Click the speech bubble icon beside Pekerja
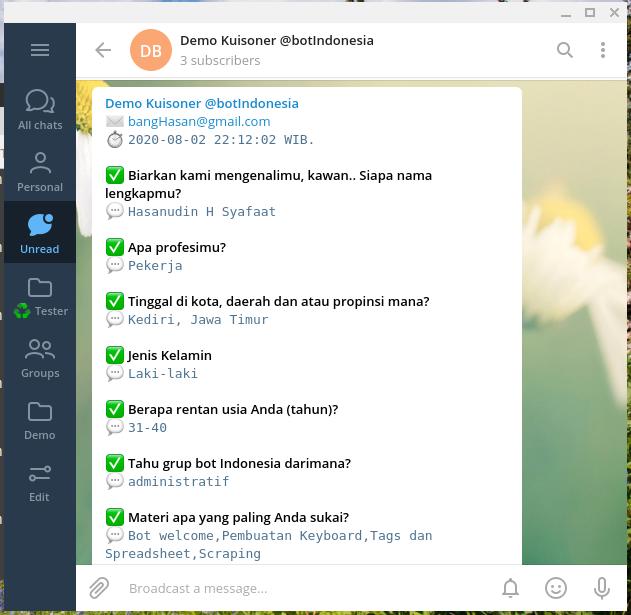Image resolution: width=631 pixels, height=615 pixels. click(x=115, y=265)
